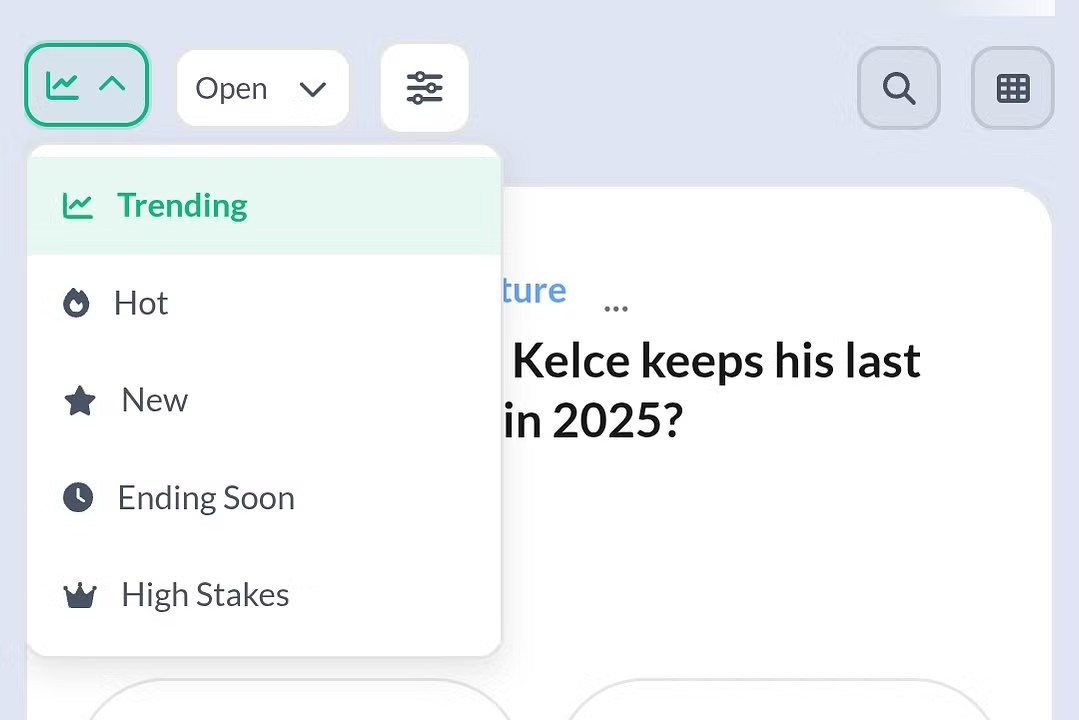Click the down chevron next to Open

pos(313,89)
